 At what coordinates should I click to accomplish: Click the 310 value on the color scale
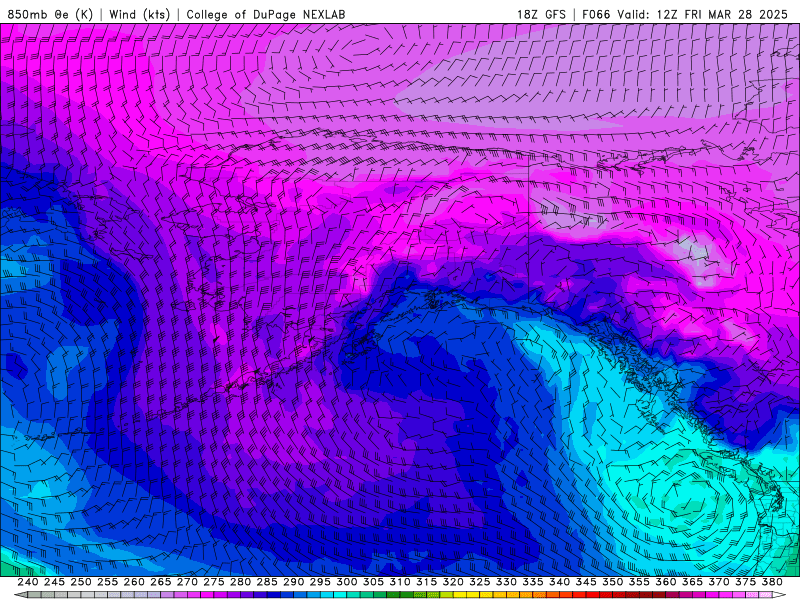point(400,582)
